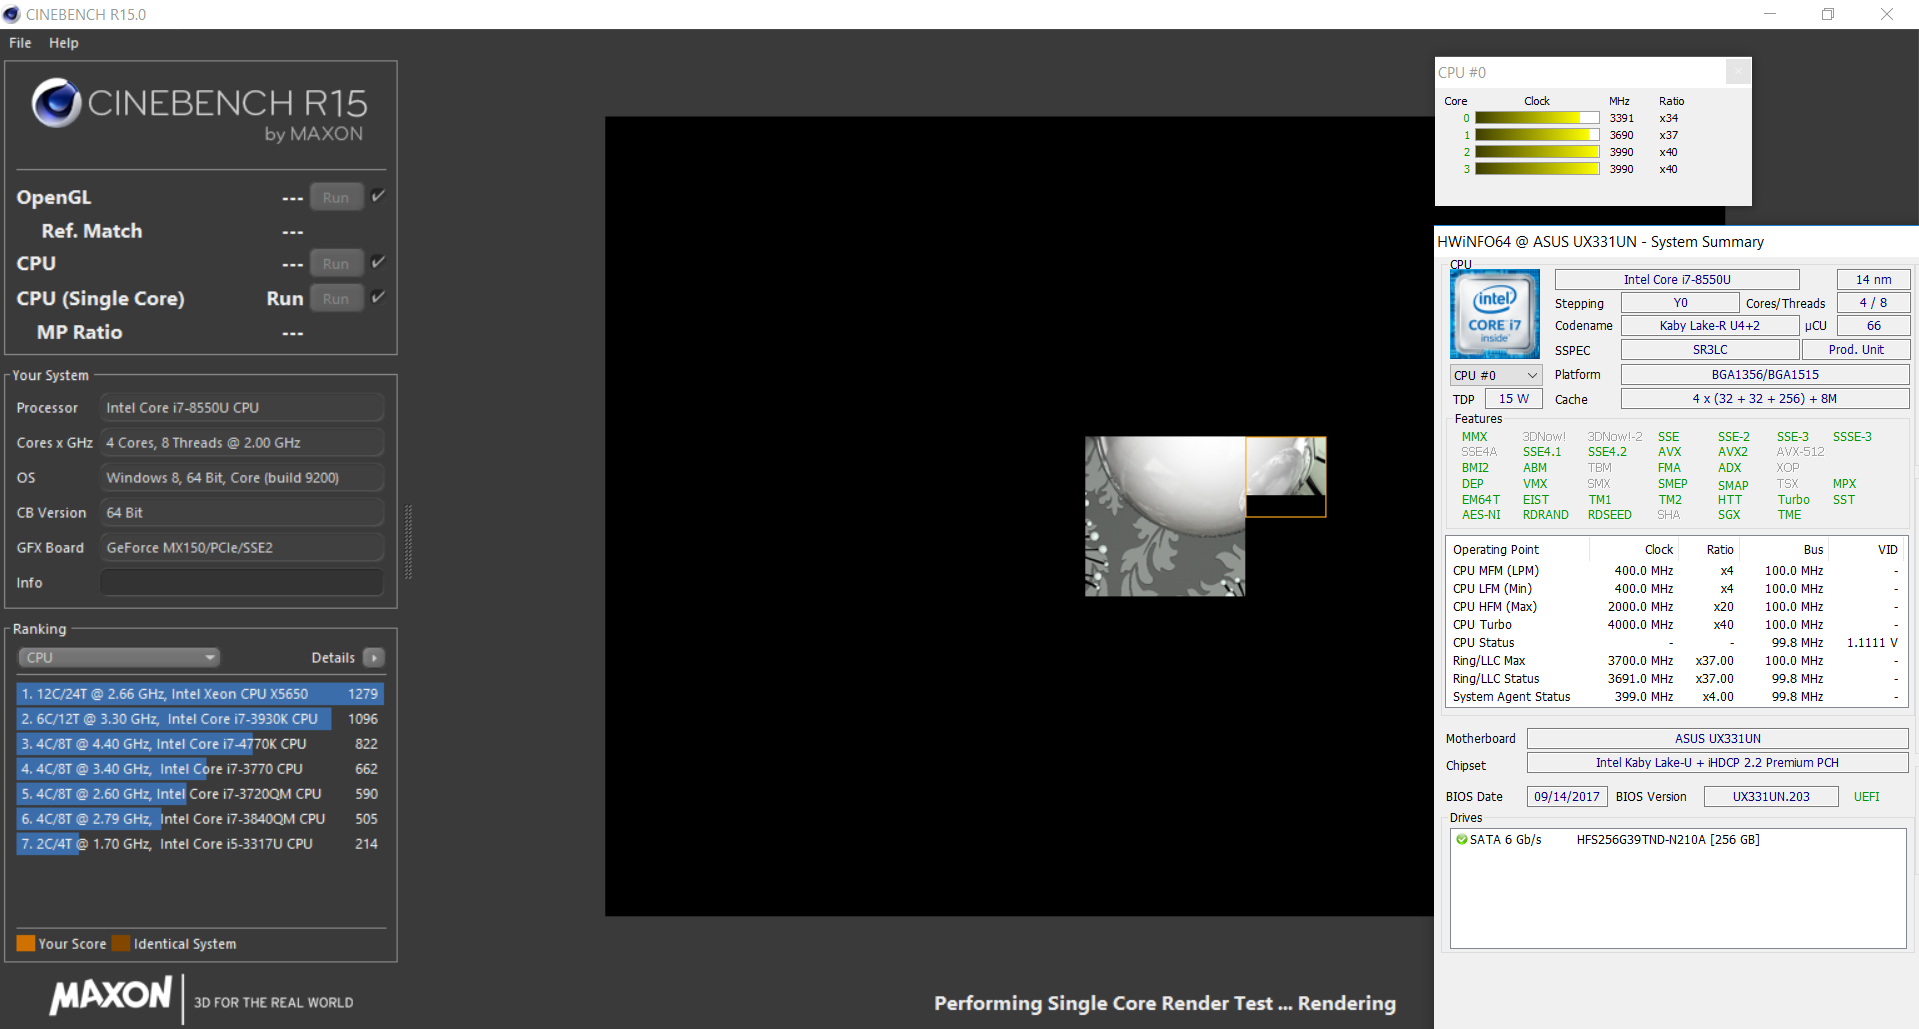Image resolution: width=1919 pixels, height=1029 pixels.
Task: Click the 14 nm process field
Action: tap(1873, 279)
